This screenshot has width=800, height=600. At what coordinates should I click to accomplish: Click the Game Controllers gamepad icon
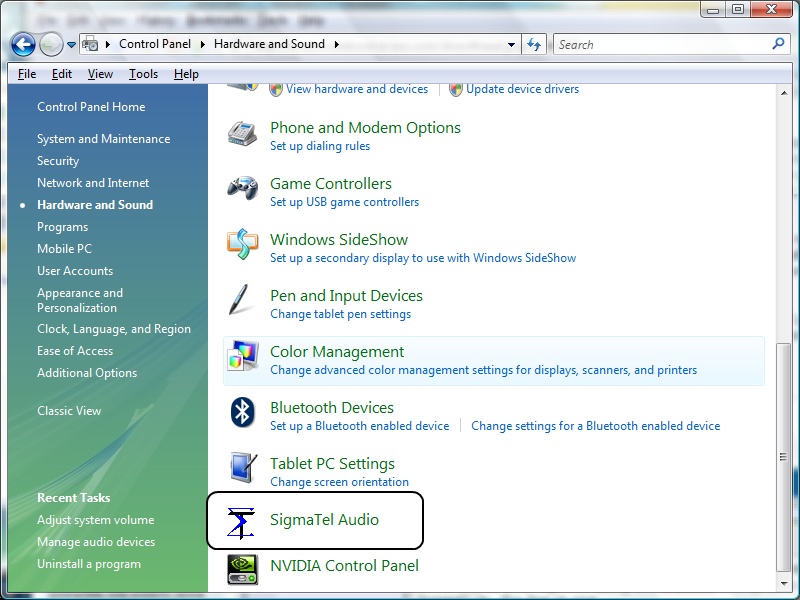(242, 188)
